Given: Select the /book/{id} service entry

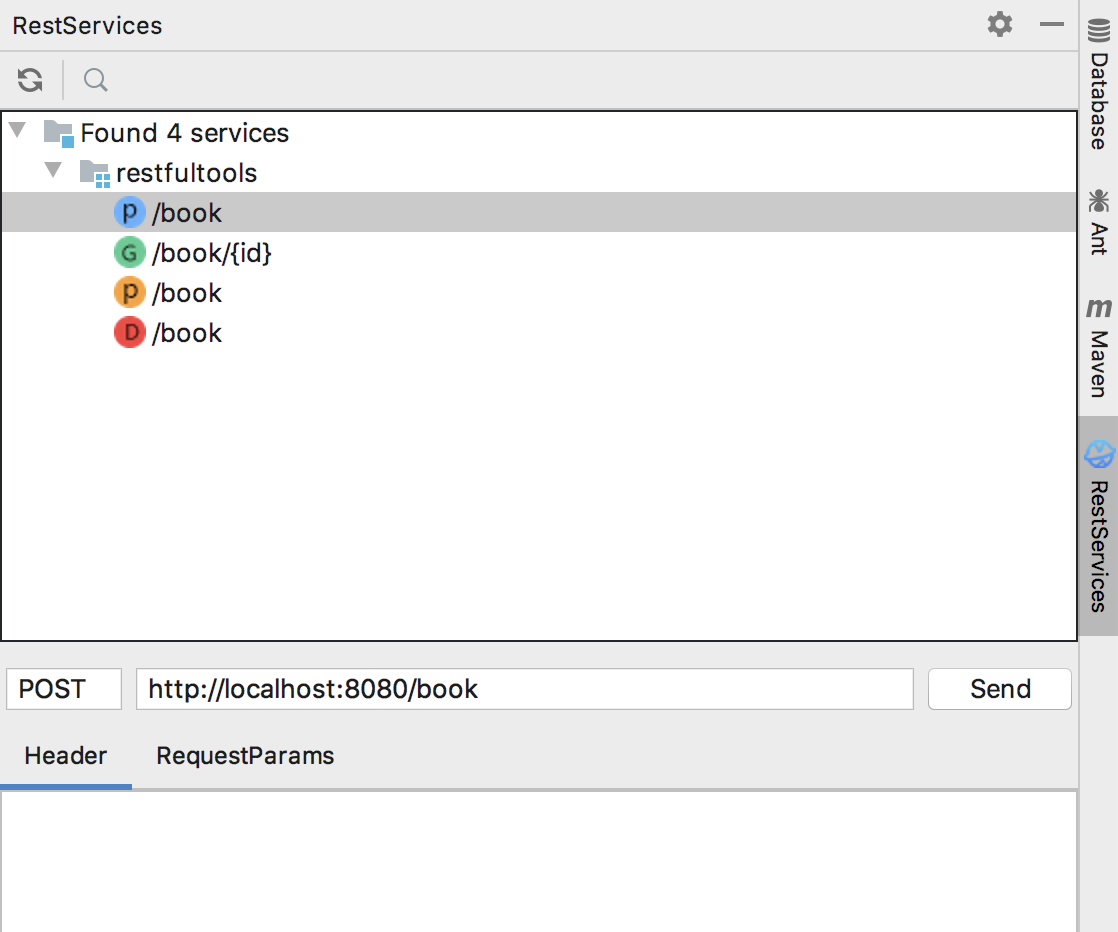Looking at the screenshot, I should (212, 253).
